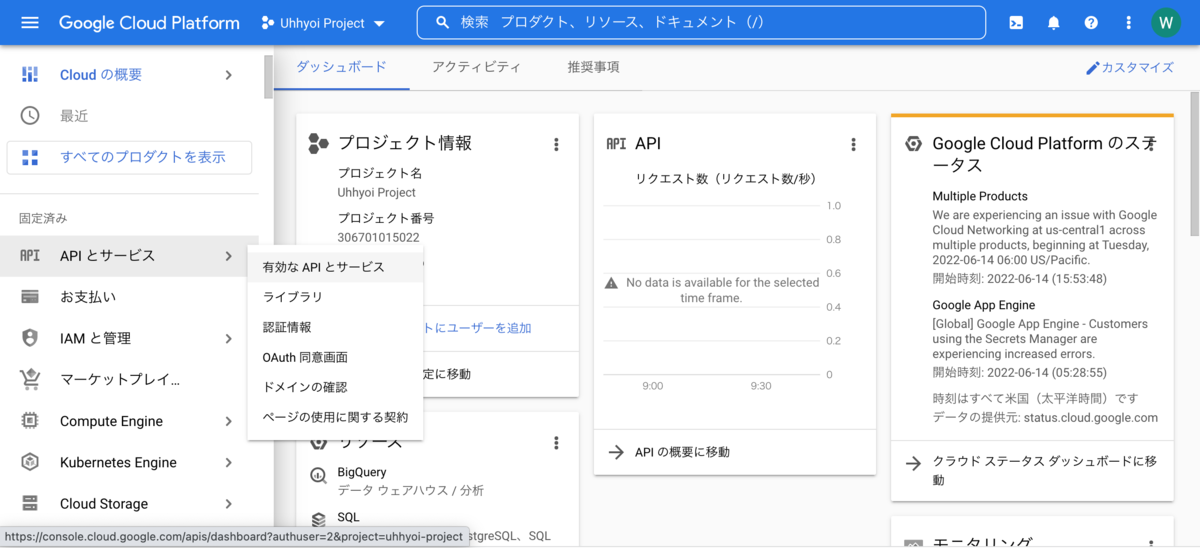Click the Kubernetes Engine hexagon icon
The height and width of the screenshot is (548, 1200).
30,462
